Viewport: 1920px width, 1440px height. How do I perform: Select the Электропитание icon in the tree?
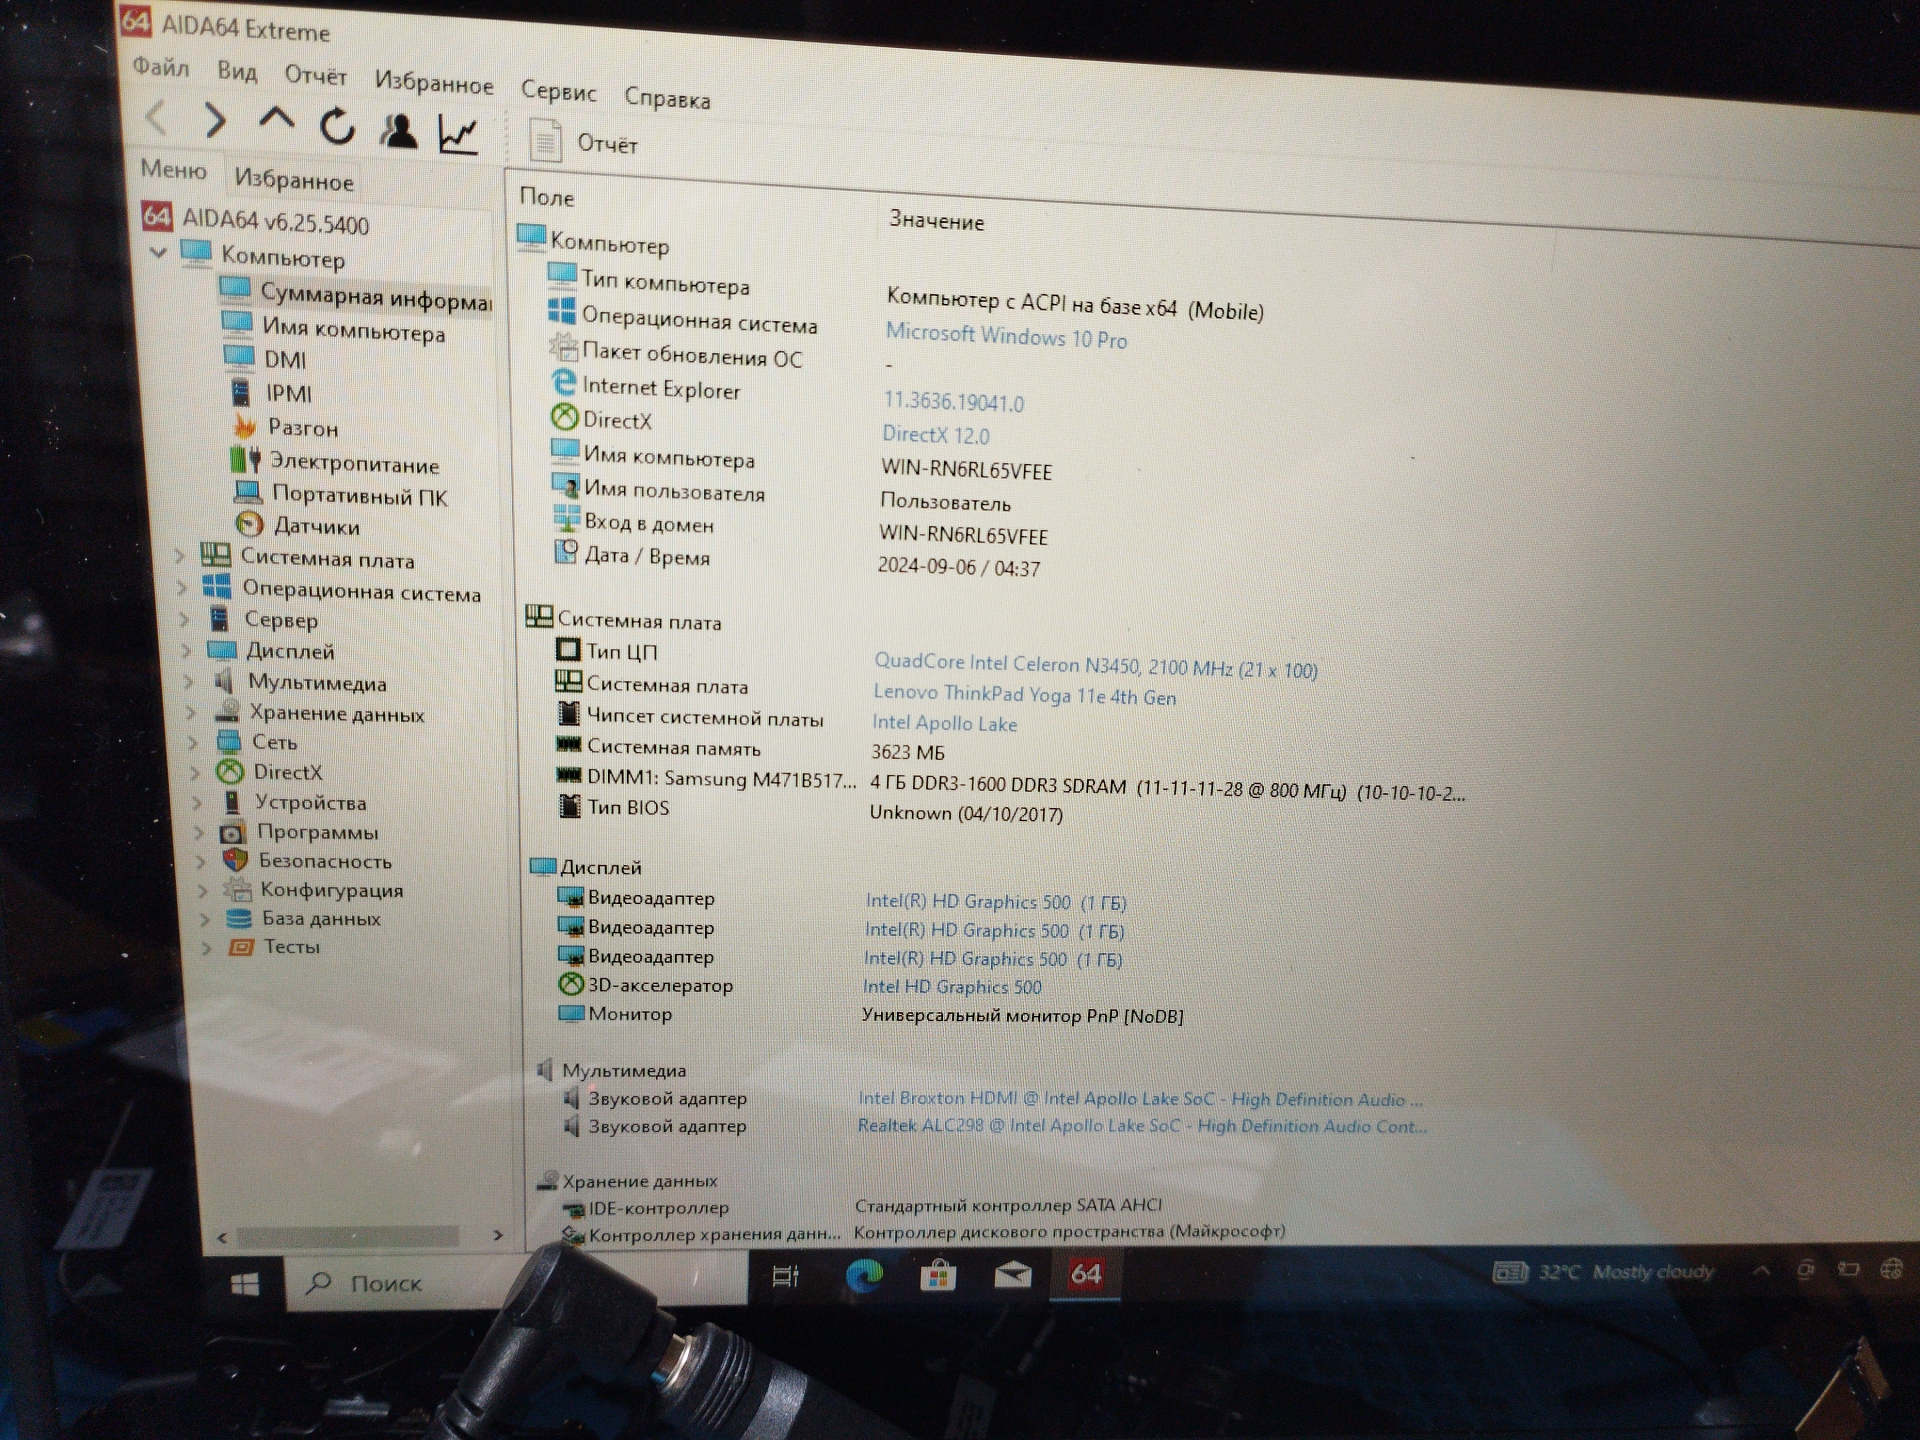click(x=245, y=460)
